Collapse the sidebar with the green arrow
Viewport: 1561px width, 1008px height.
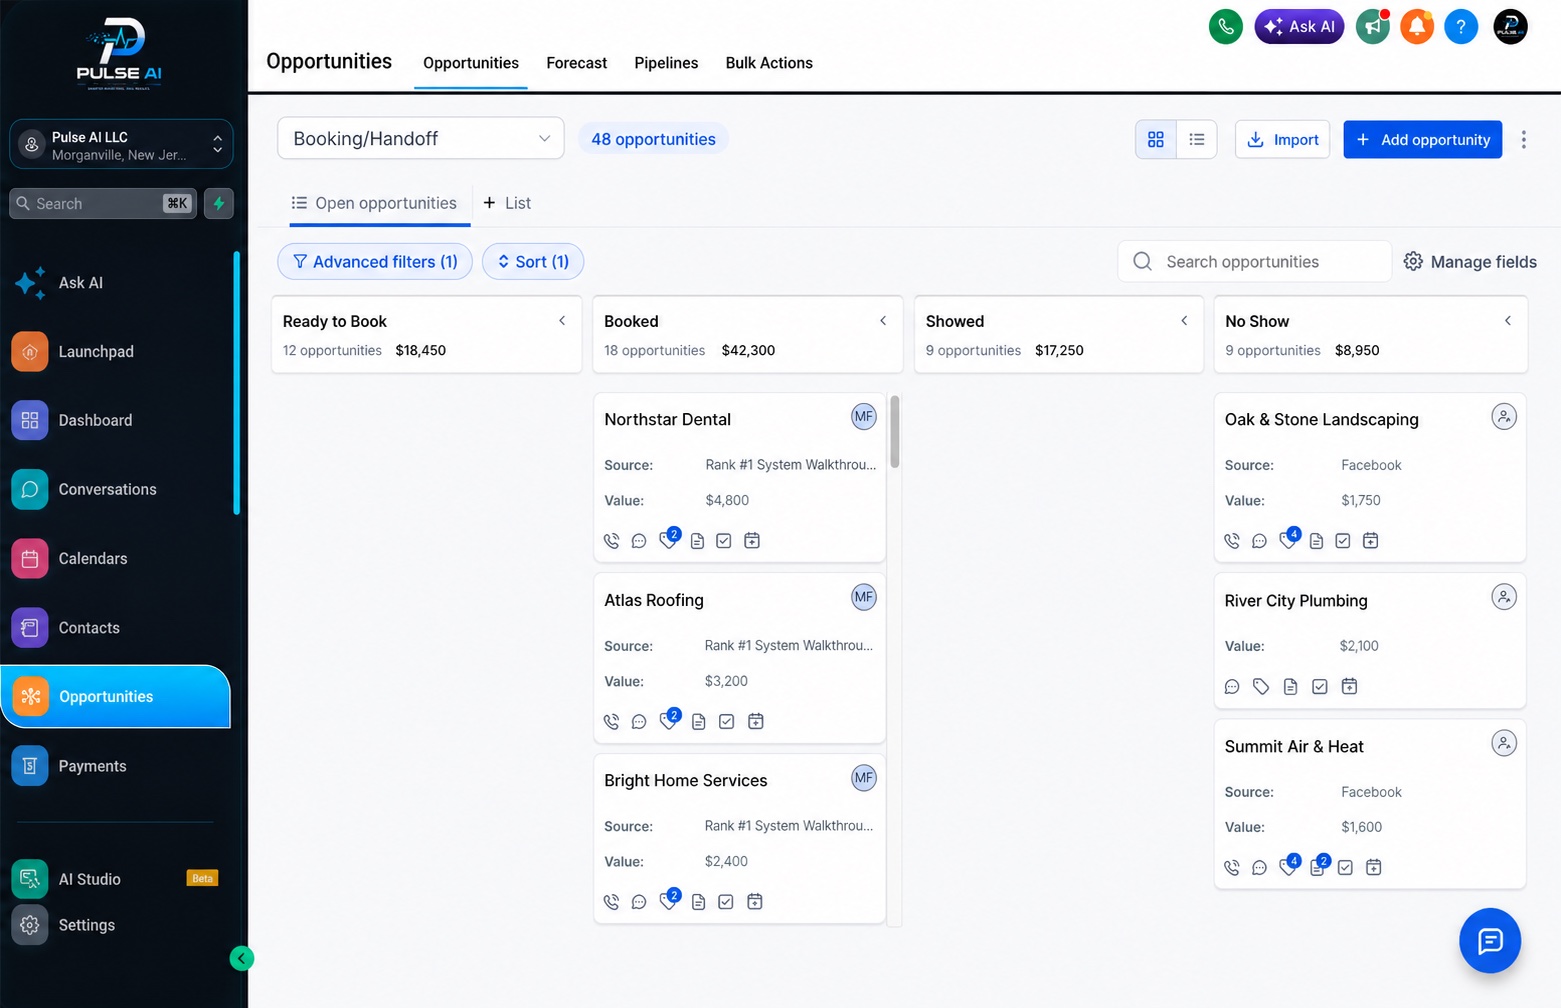(241, 958)
